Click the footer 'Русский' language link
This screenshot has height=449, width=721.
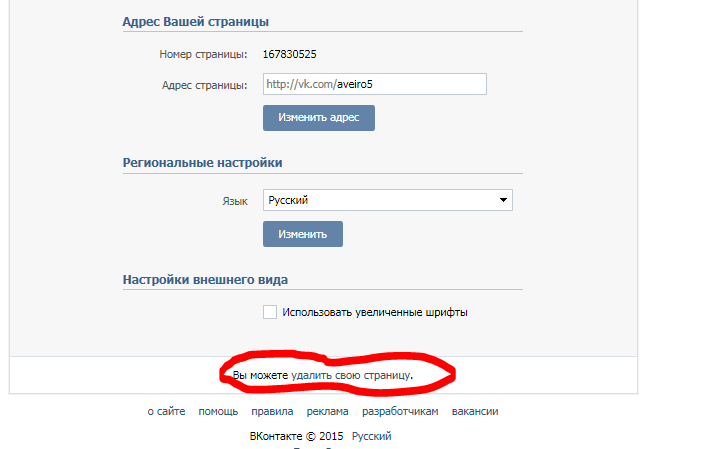372,436
